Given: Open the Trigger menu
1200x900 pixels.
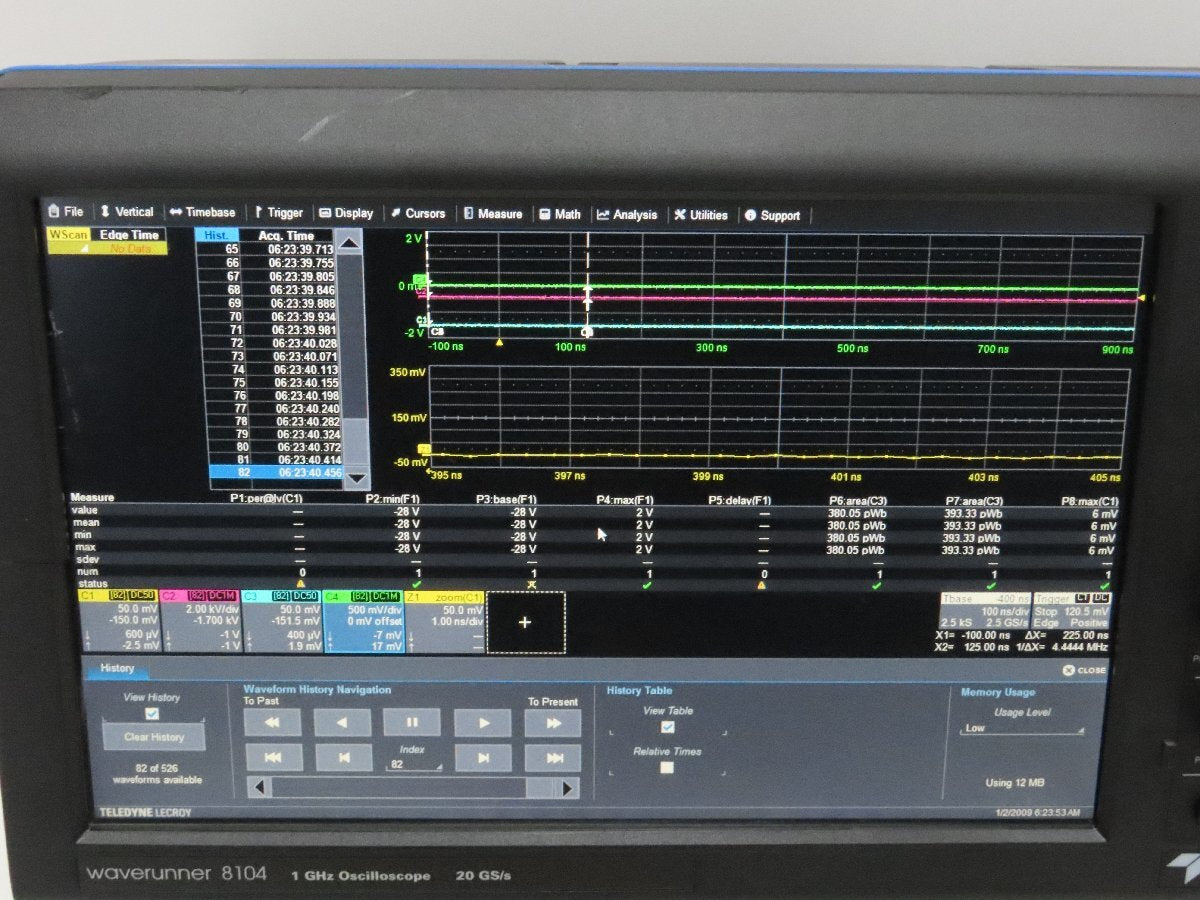Looking at the screenshot, I should 278,212.
